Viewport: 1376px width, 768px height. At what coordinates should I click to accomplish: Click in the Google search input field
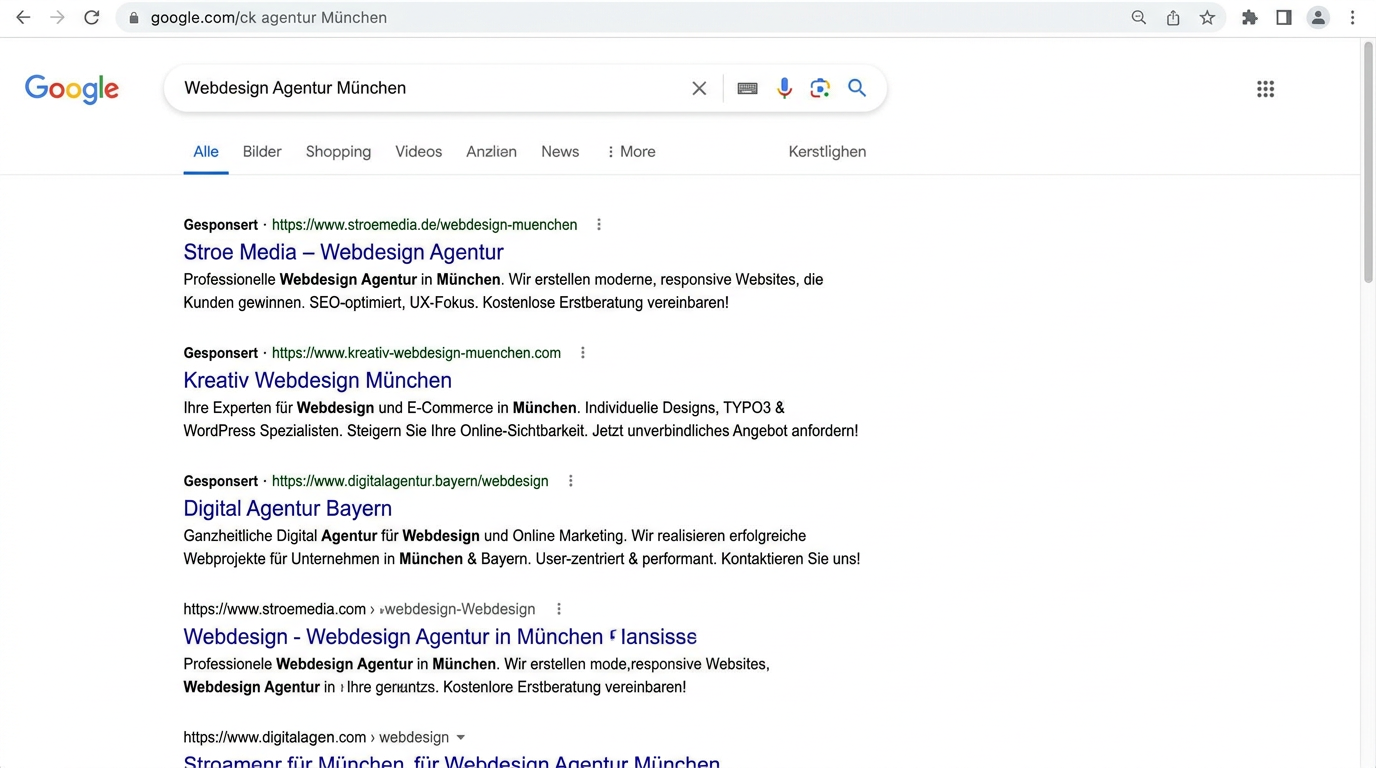pos(430,88)
